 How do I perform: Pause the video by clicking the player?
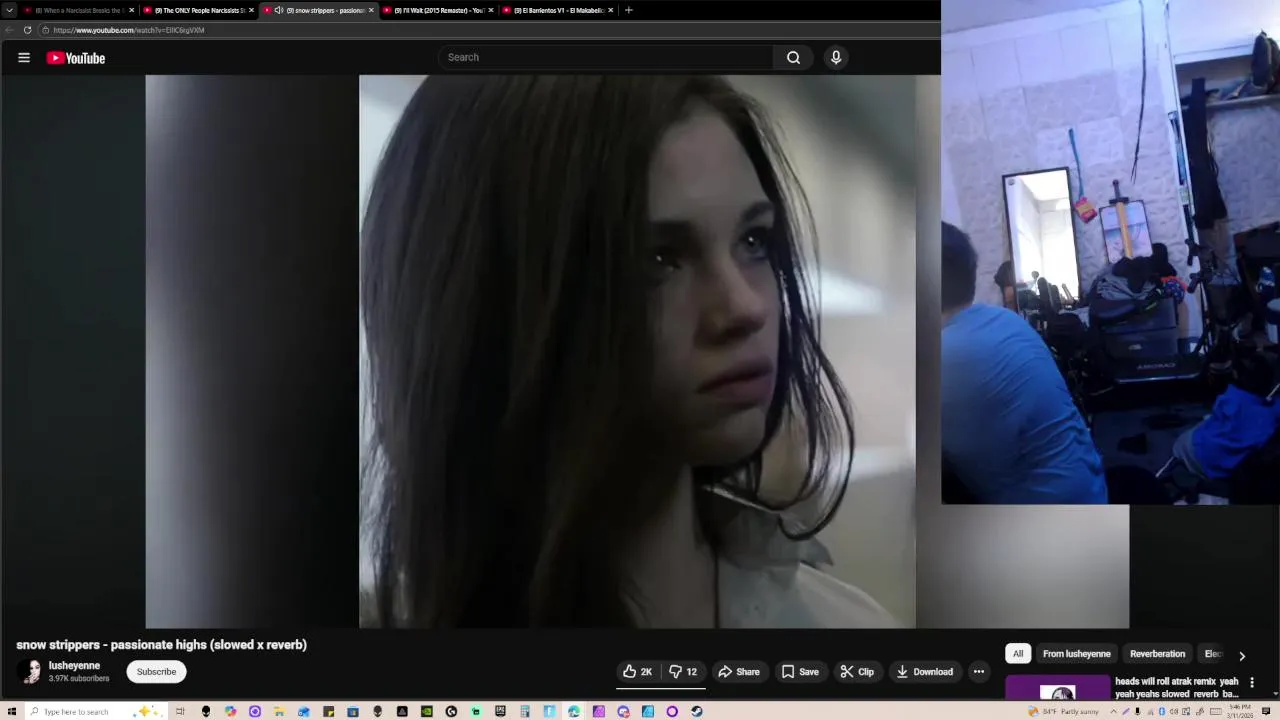(x=637, y=351)
